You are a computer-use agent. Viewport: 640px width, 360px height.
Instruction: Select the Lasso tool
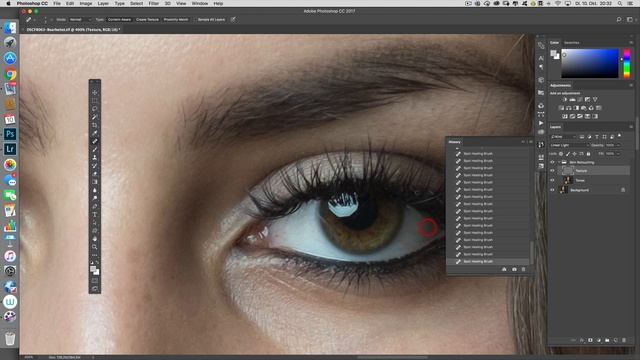click(x=95, y=109)
